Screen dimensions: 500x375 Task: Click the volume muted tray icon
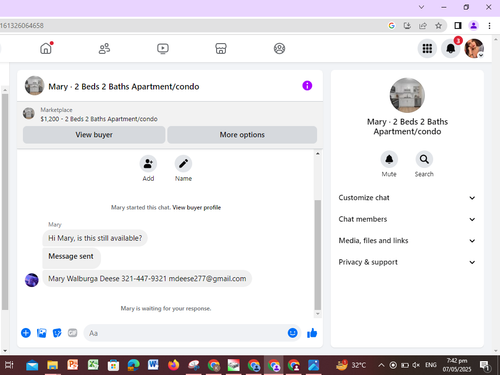[416, 365]
